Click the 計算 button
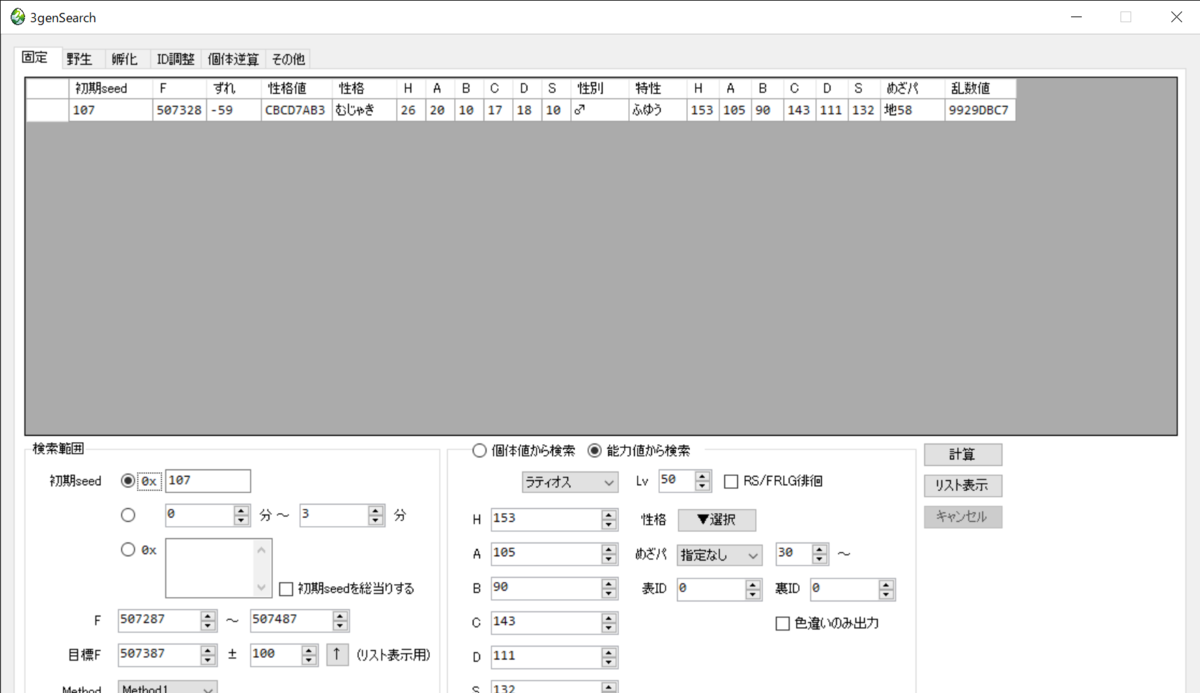 (x=962, y=454)
